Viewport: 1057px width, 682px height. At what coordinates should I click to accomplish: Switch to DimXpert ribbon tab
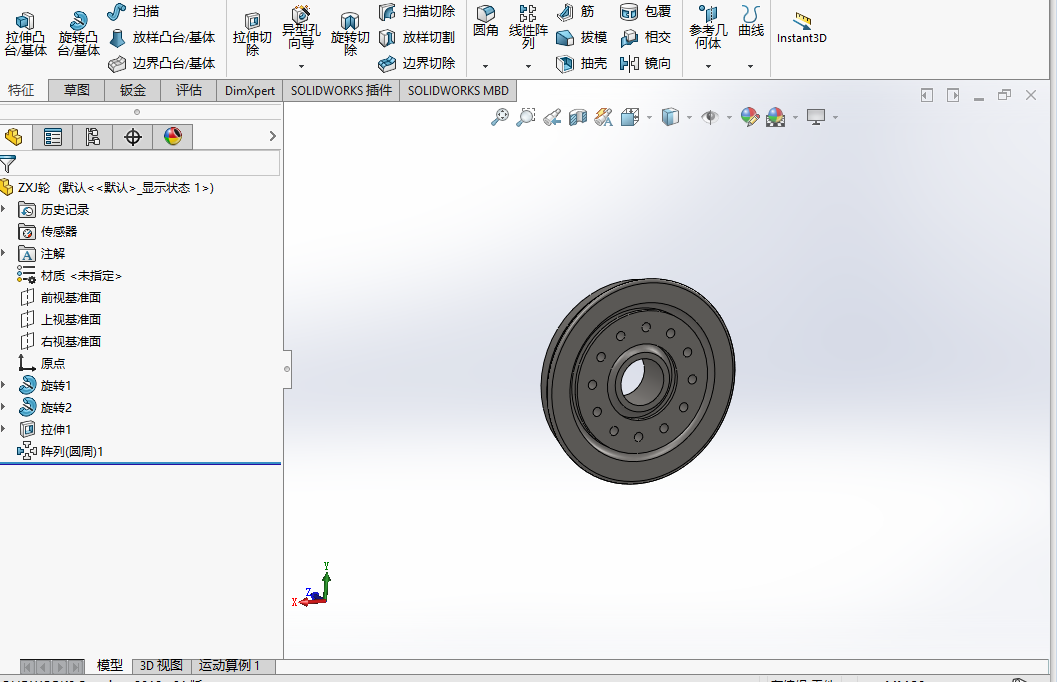[249, 90]
